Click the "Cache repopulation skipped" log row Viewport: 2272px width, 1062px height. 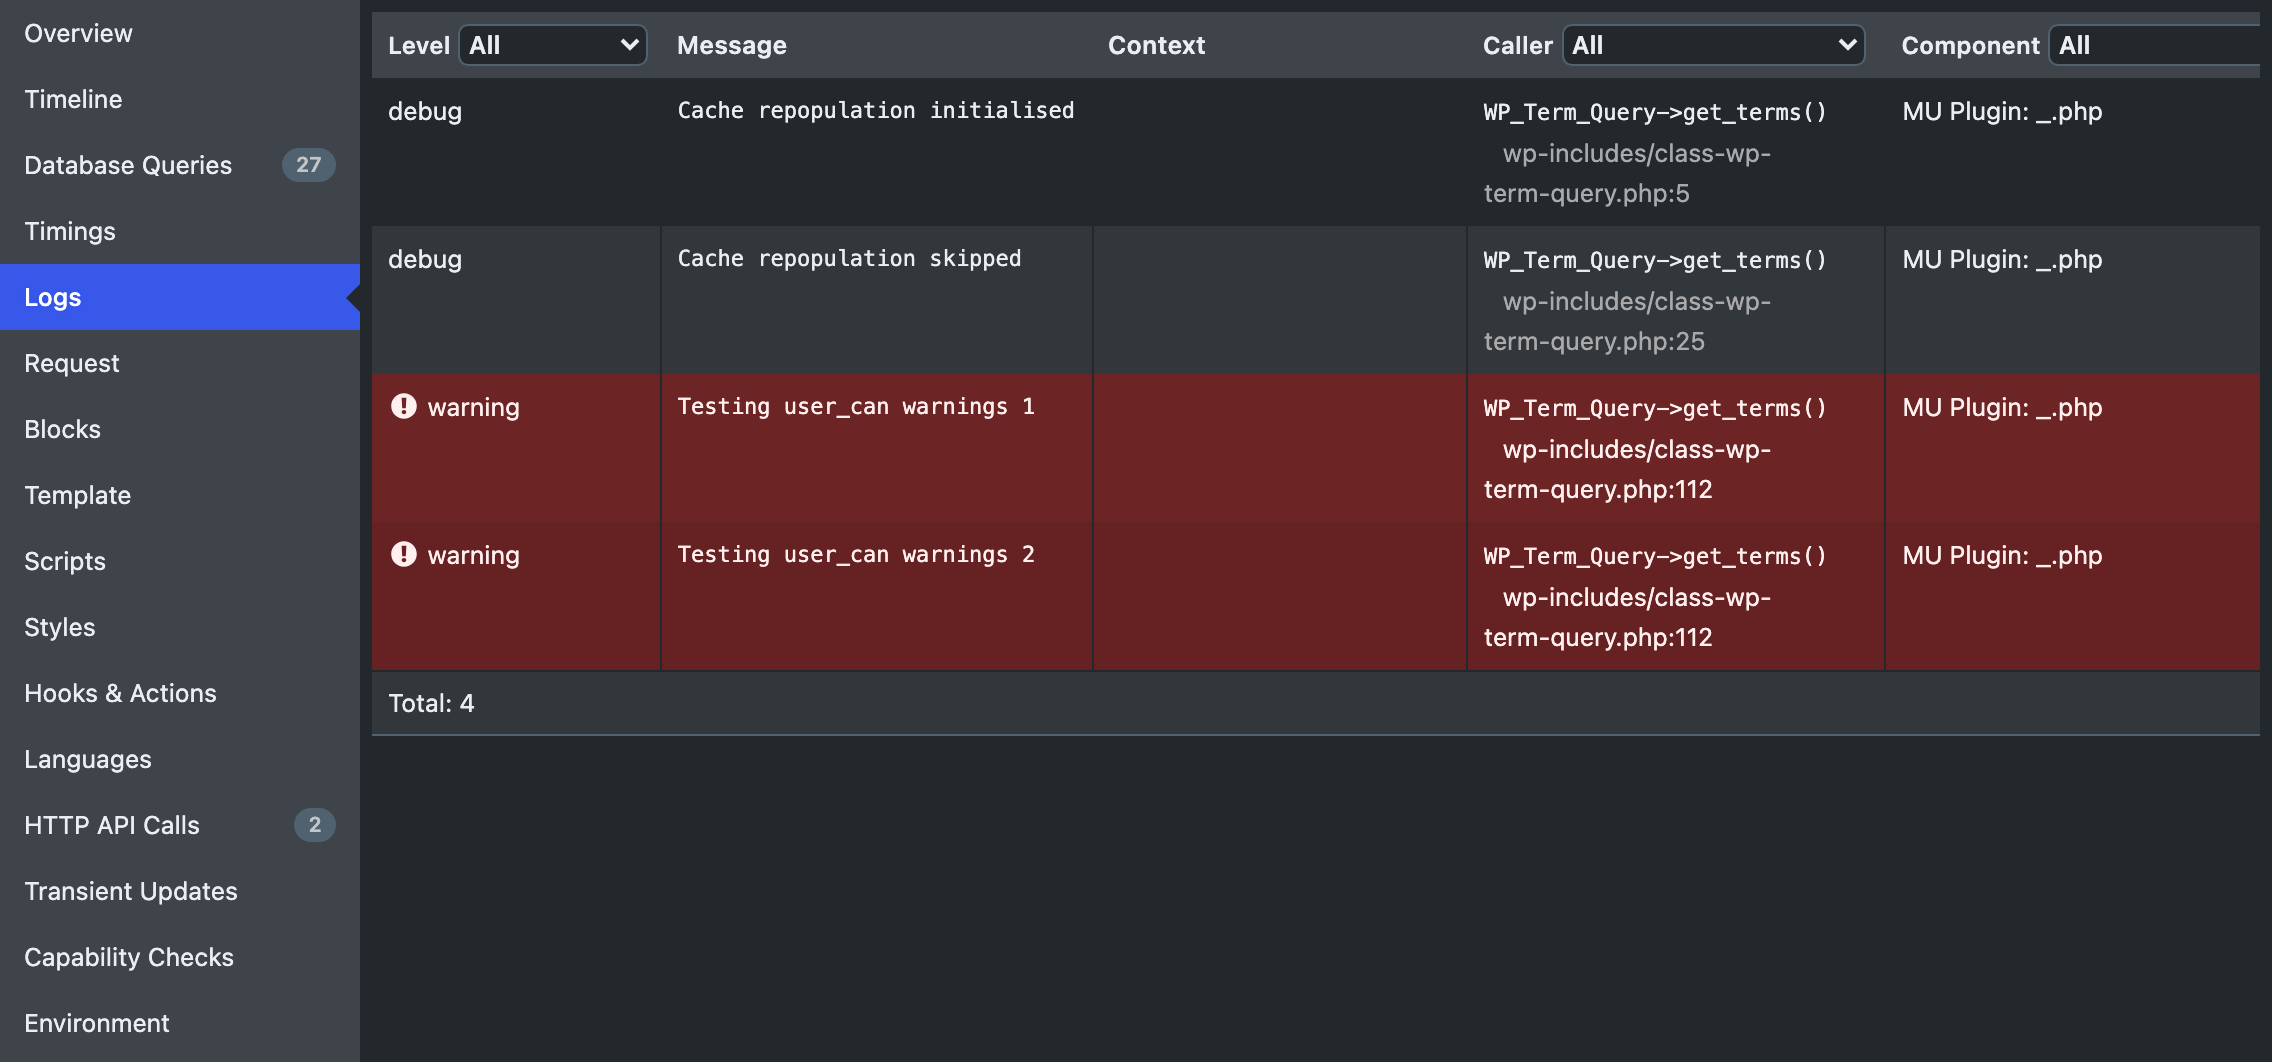(x=849, y=258)
